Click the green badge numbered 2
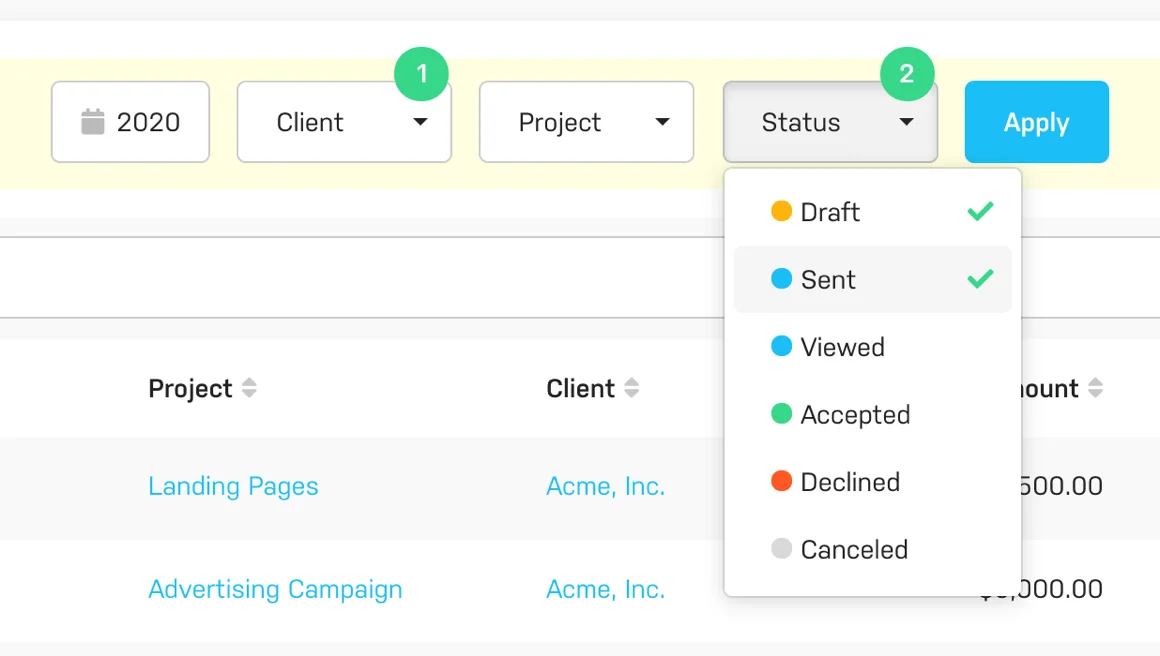This screenshot has height=656, width=1160. click(907, 73)
